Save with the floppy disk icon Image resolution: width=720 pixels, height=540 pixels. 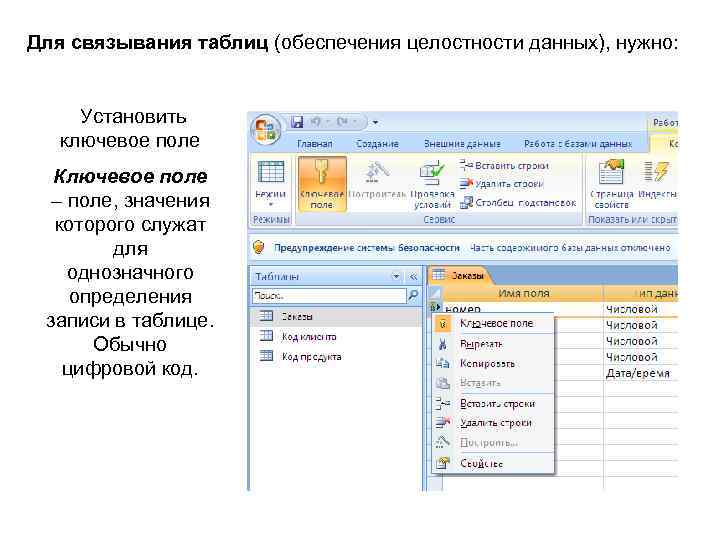pyautogui.click(x=298, y=122)
